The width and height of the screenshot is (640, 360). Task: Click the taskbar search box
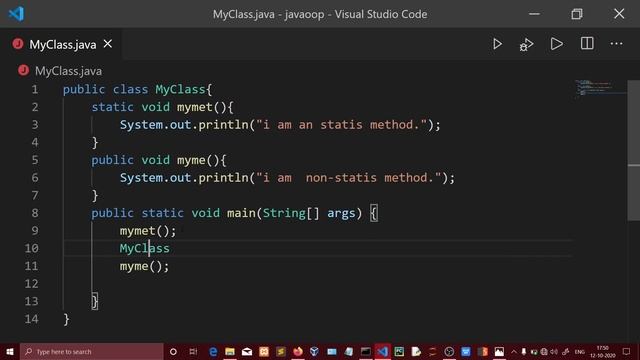pyautogui.click(x=92, y=351)
